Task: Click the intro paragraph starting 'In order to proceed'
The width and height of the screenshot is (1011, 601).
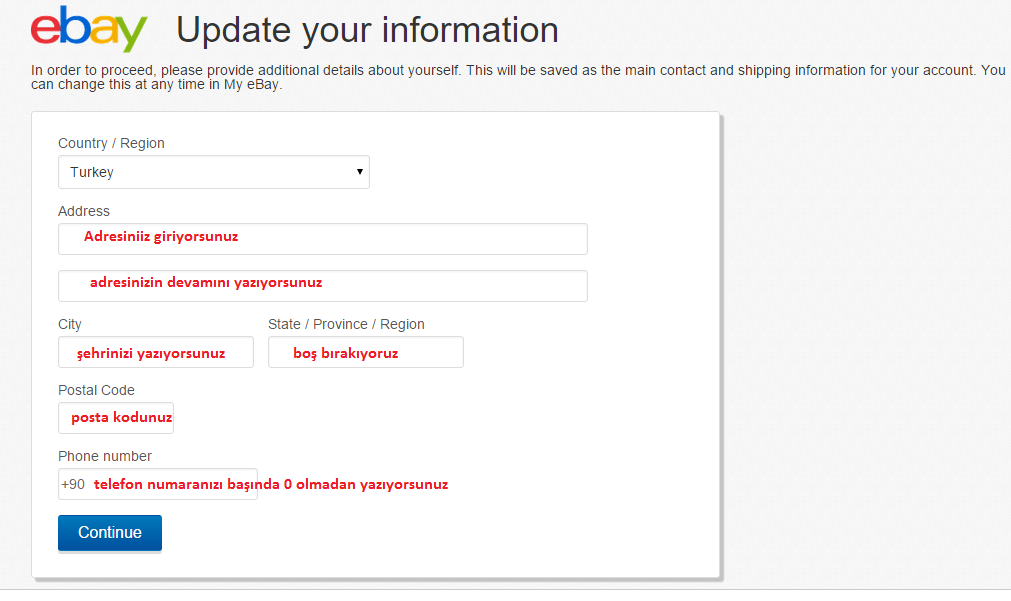Action: [518, 77]
